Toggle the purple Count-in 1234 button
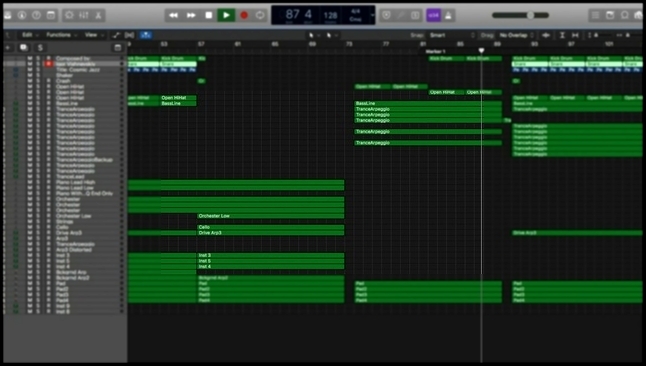646x366 pixels. click(x=433, y=15)
